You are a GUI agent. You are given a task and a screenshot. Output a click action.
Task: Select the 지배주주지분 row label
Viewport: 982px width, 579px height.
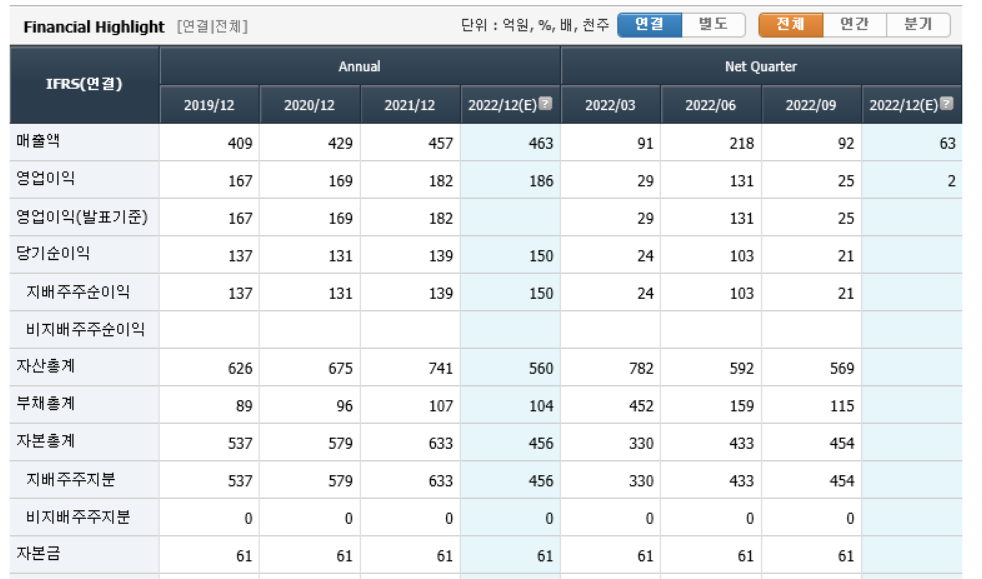pos(70,479)
